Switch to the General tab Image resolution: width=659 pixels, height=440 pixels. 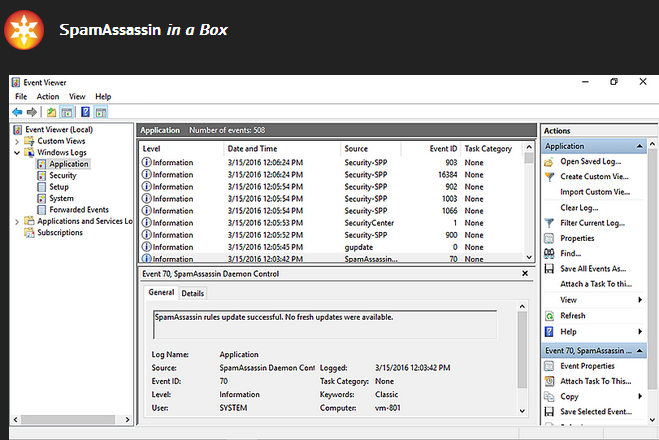click(161, 292)
